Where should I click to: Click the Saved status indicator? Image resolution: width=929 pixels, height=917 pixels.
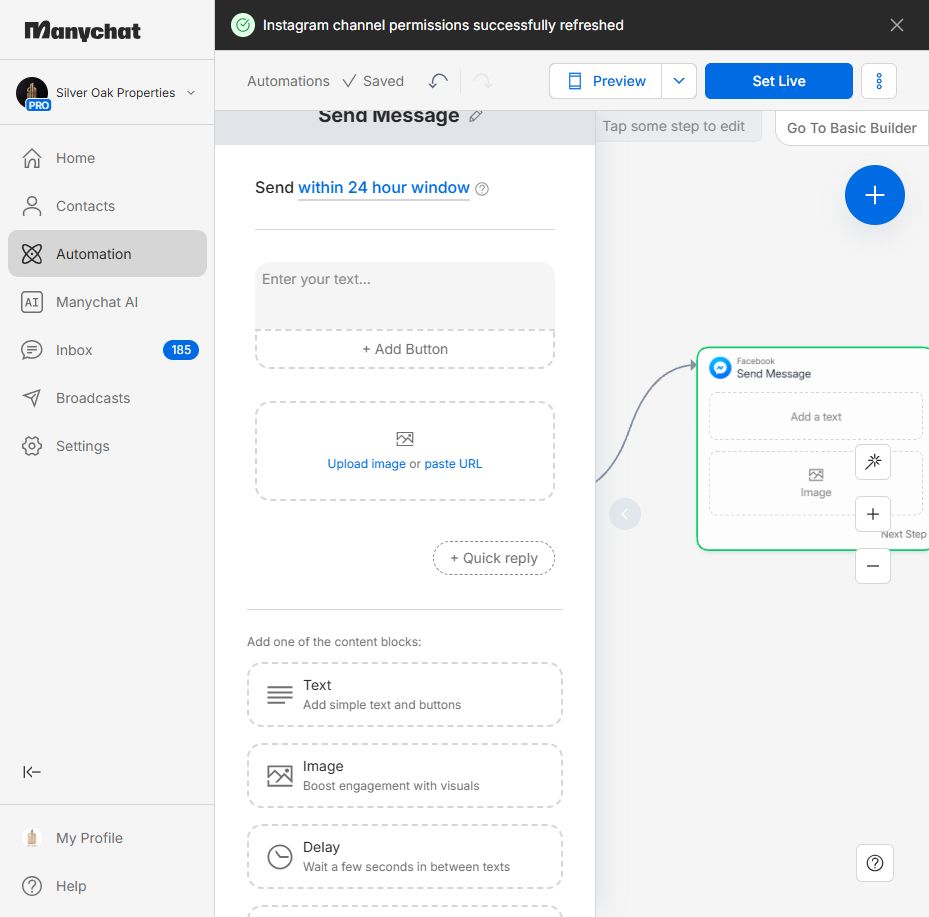coord(374,81)
